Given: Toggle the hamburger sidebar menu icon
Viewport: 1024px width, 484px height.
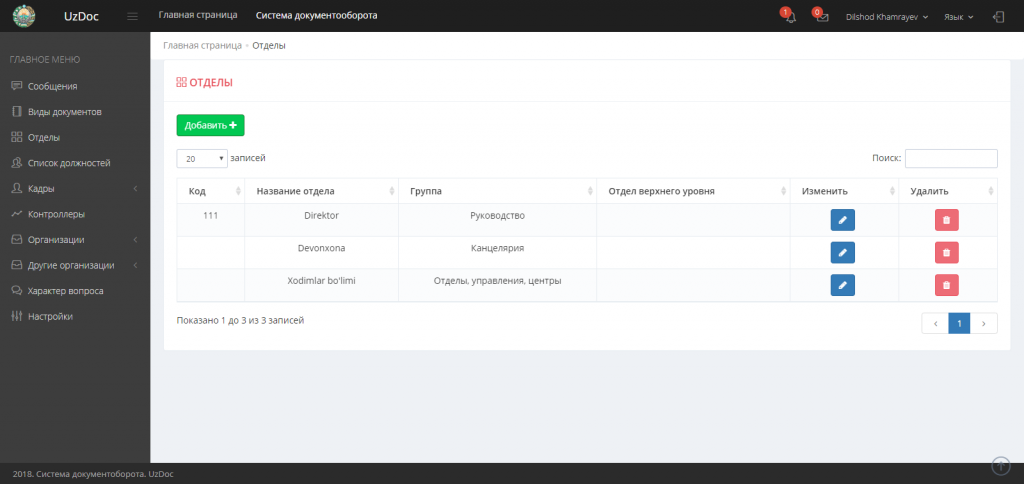Looking at the screenshot, I should [x=133, y=16].
